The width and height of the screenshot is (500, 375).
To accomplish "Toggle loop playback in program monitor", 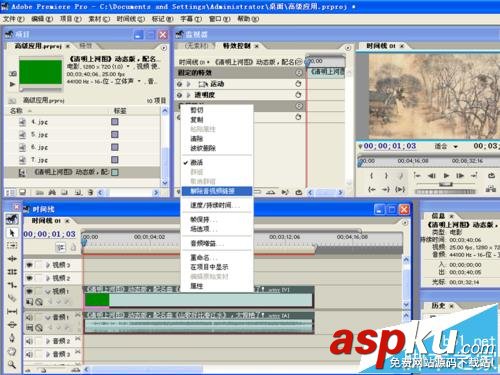I will pyautogui.click(x=491, y=175).
